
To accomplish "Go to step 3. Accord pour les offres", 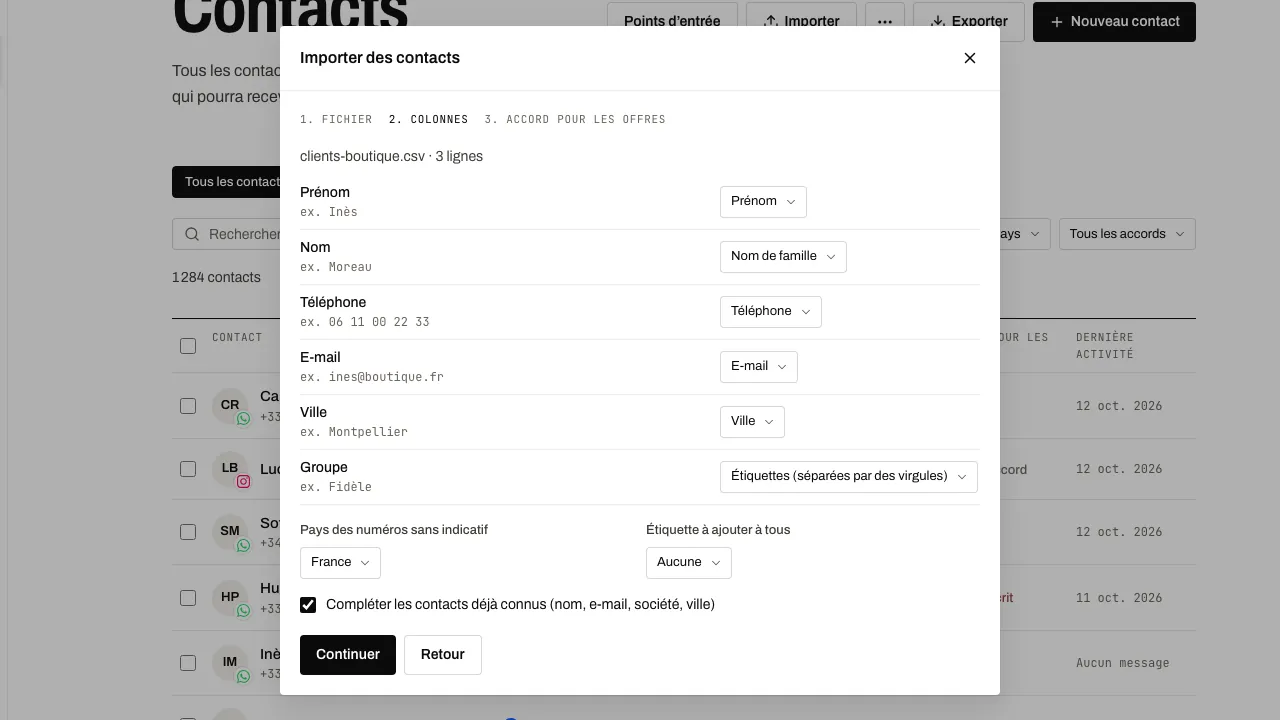I will pos(575,119).
